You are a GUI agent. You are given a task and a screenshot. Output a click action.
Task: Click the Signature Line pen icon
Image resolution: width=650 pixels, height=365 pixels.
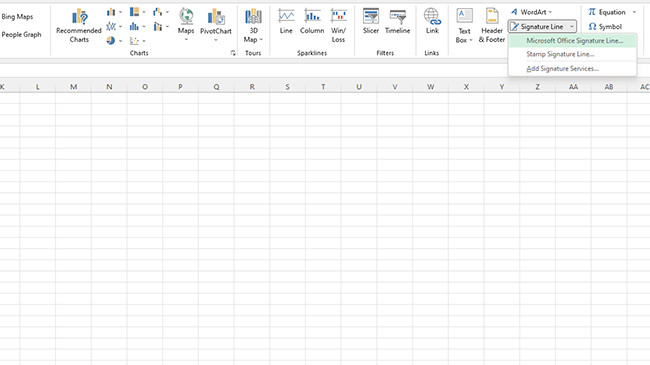pyautogui.click(x=514, y=27)
